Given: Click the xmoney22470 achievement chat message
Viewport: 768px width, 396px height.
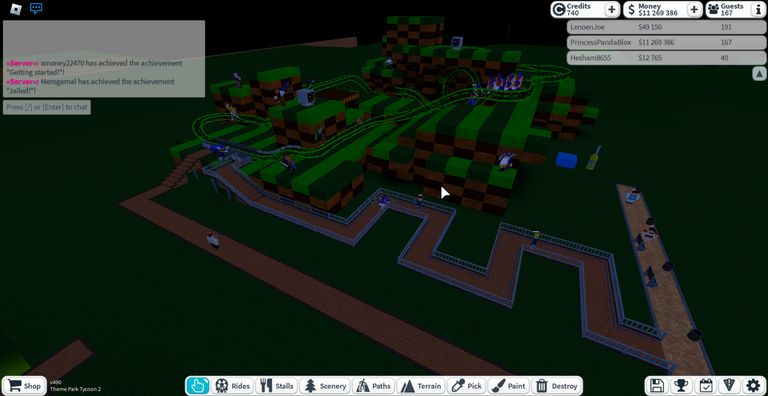Looking at the screenshot, I should tap(94, 68).
